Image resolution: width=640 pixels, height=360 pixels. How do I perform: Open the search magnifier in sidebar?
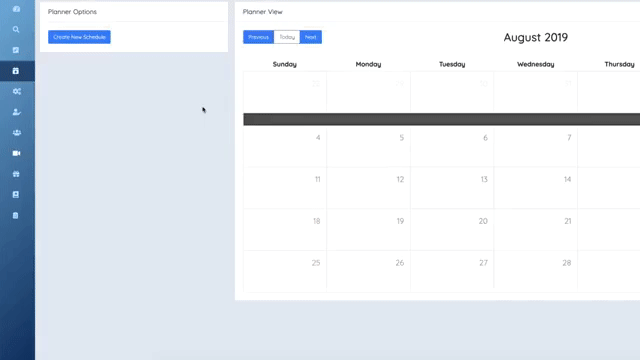pyautogui.click(x=16, y=29)
